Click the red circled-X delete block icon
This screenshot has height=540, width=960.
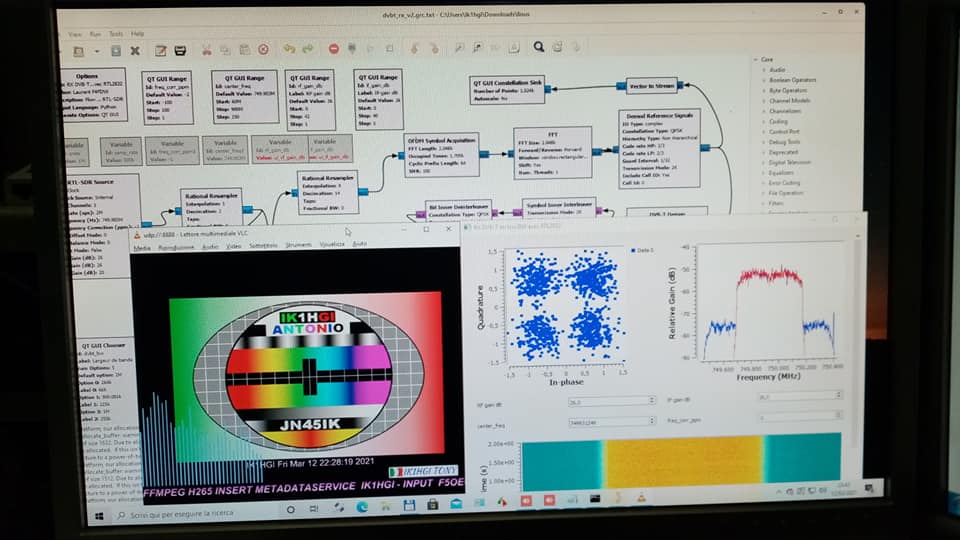tap(263, 49)
